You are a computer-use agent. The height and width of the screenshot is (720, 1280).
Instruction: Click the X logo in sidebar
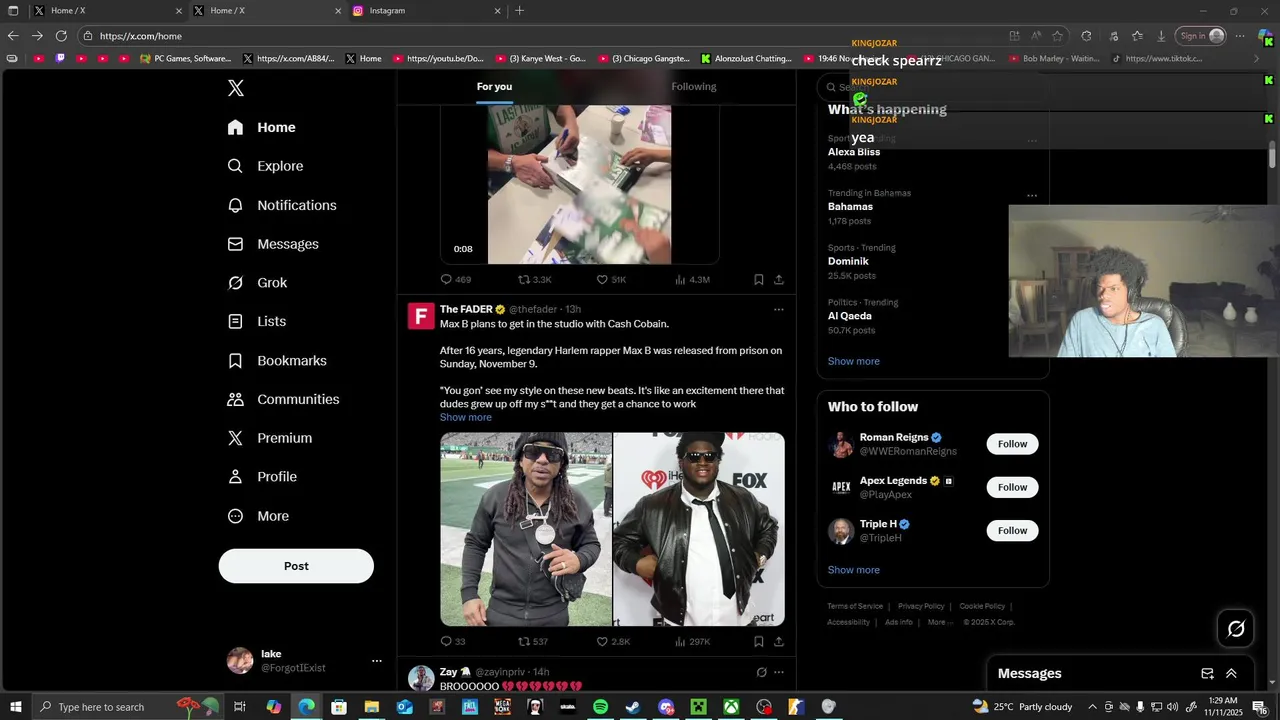[x=236, y=88]
